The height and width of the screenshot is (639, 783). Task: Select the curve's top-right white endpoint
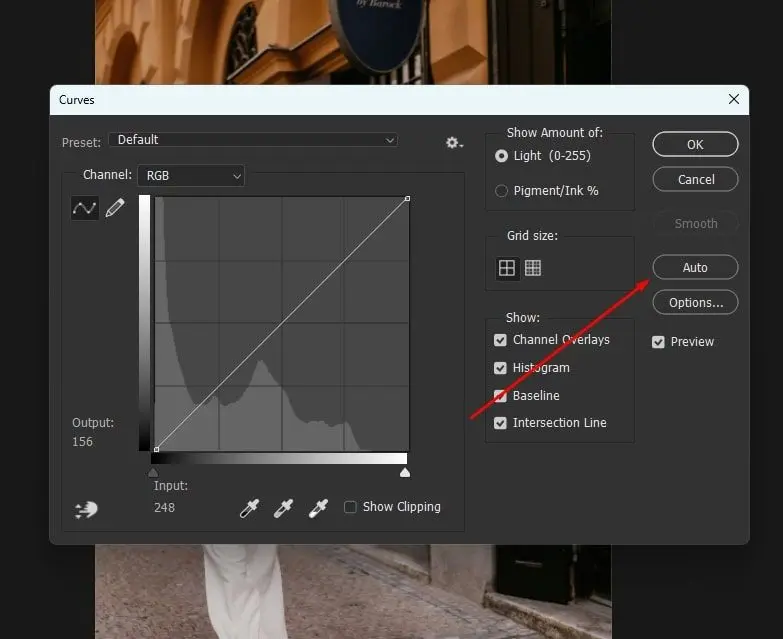click(407, 199)
